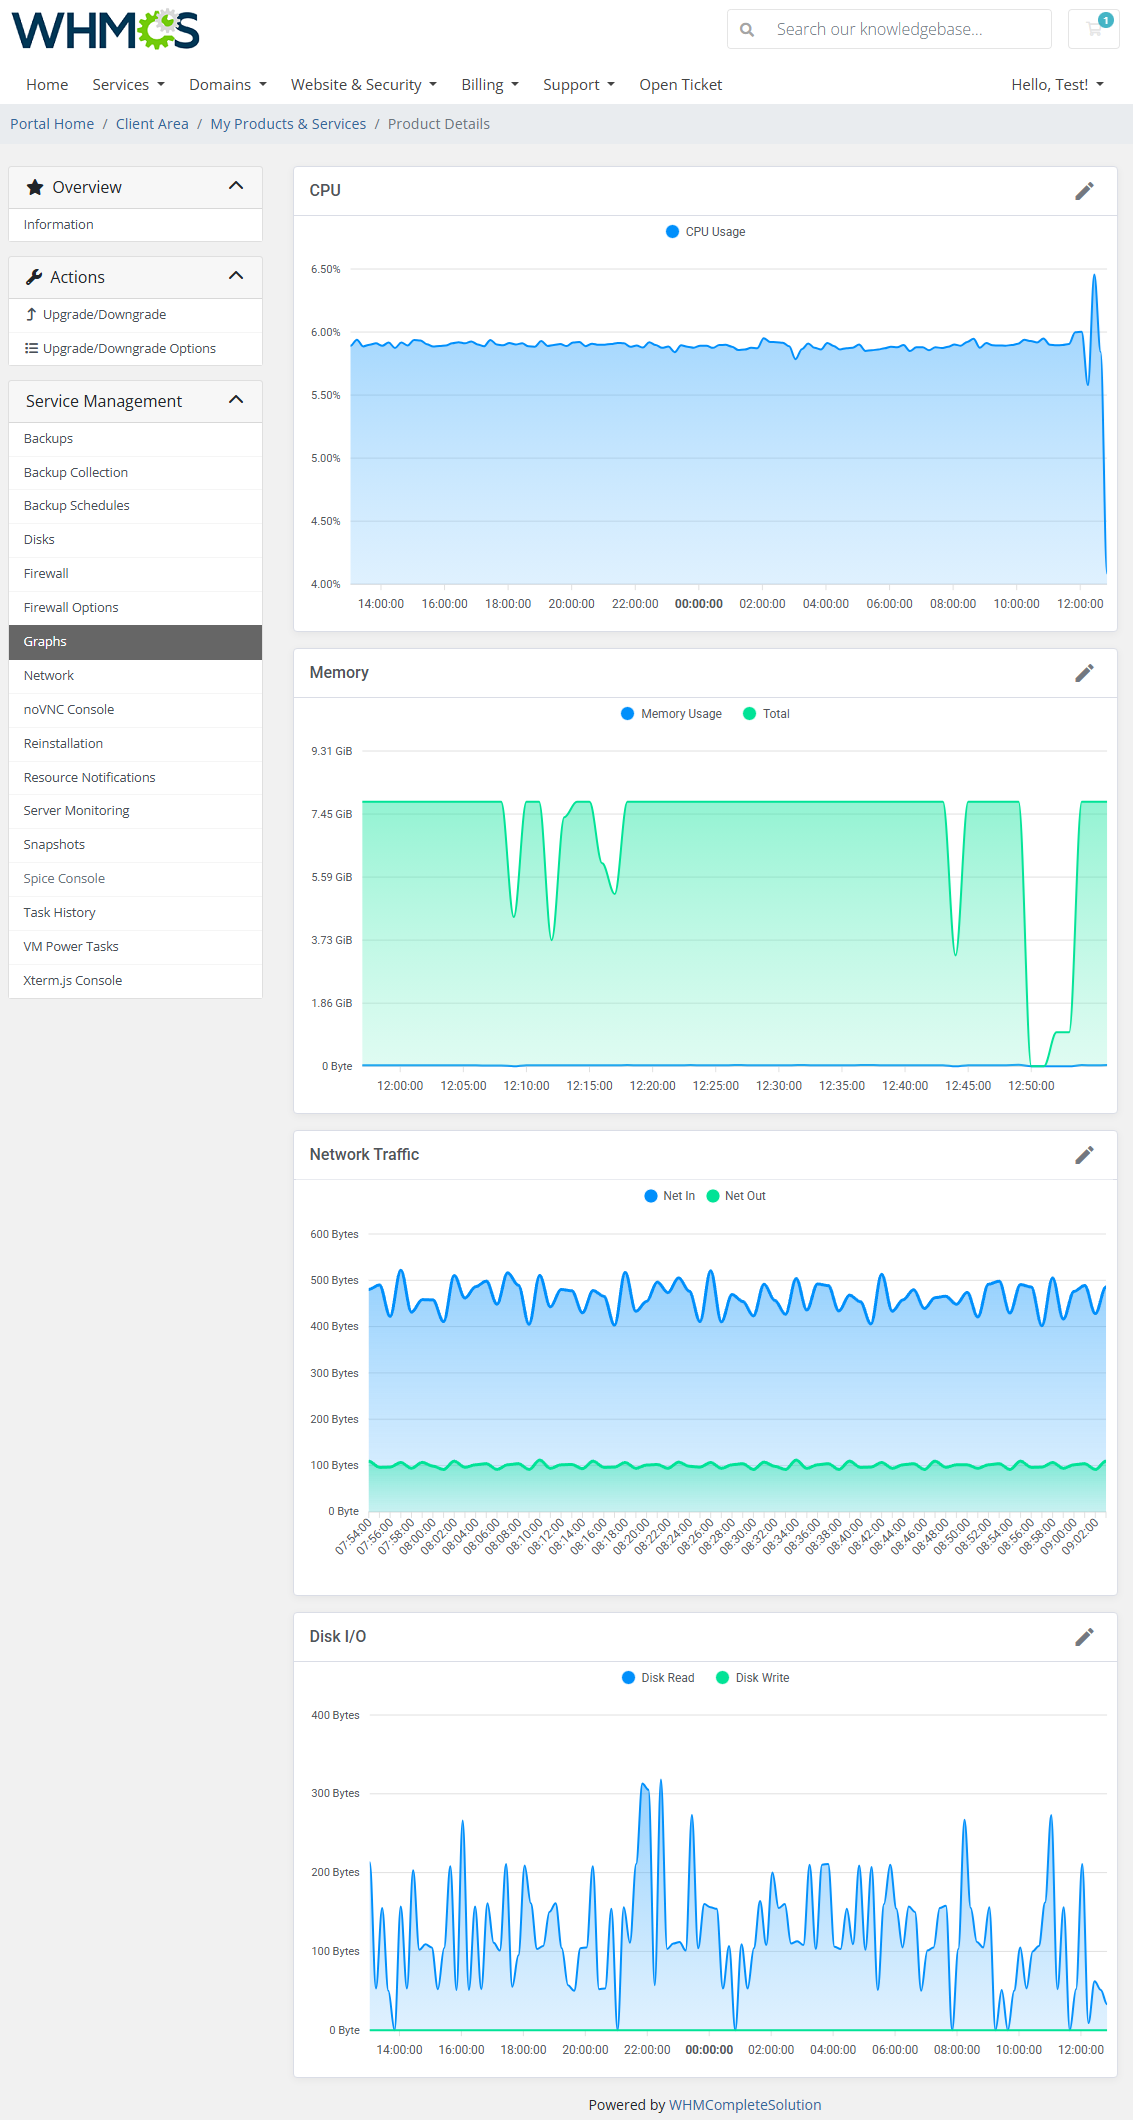Toggle the Disk Write legend series
This screenshot has height=2120, width=1133.
[x=752, y=1678]
